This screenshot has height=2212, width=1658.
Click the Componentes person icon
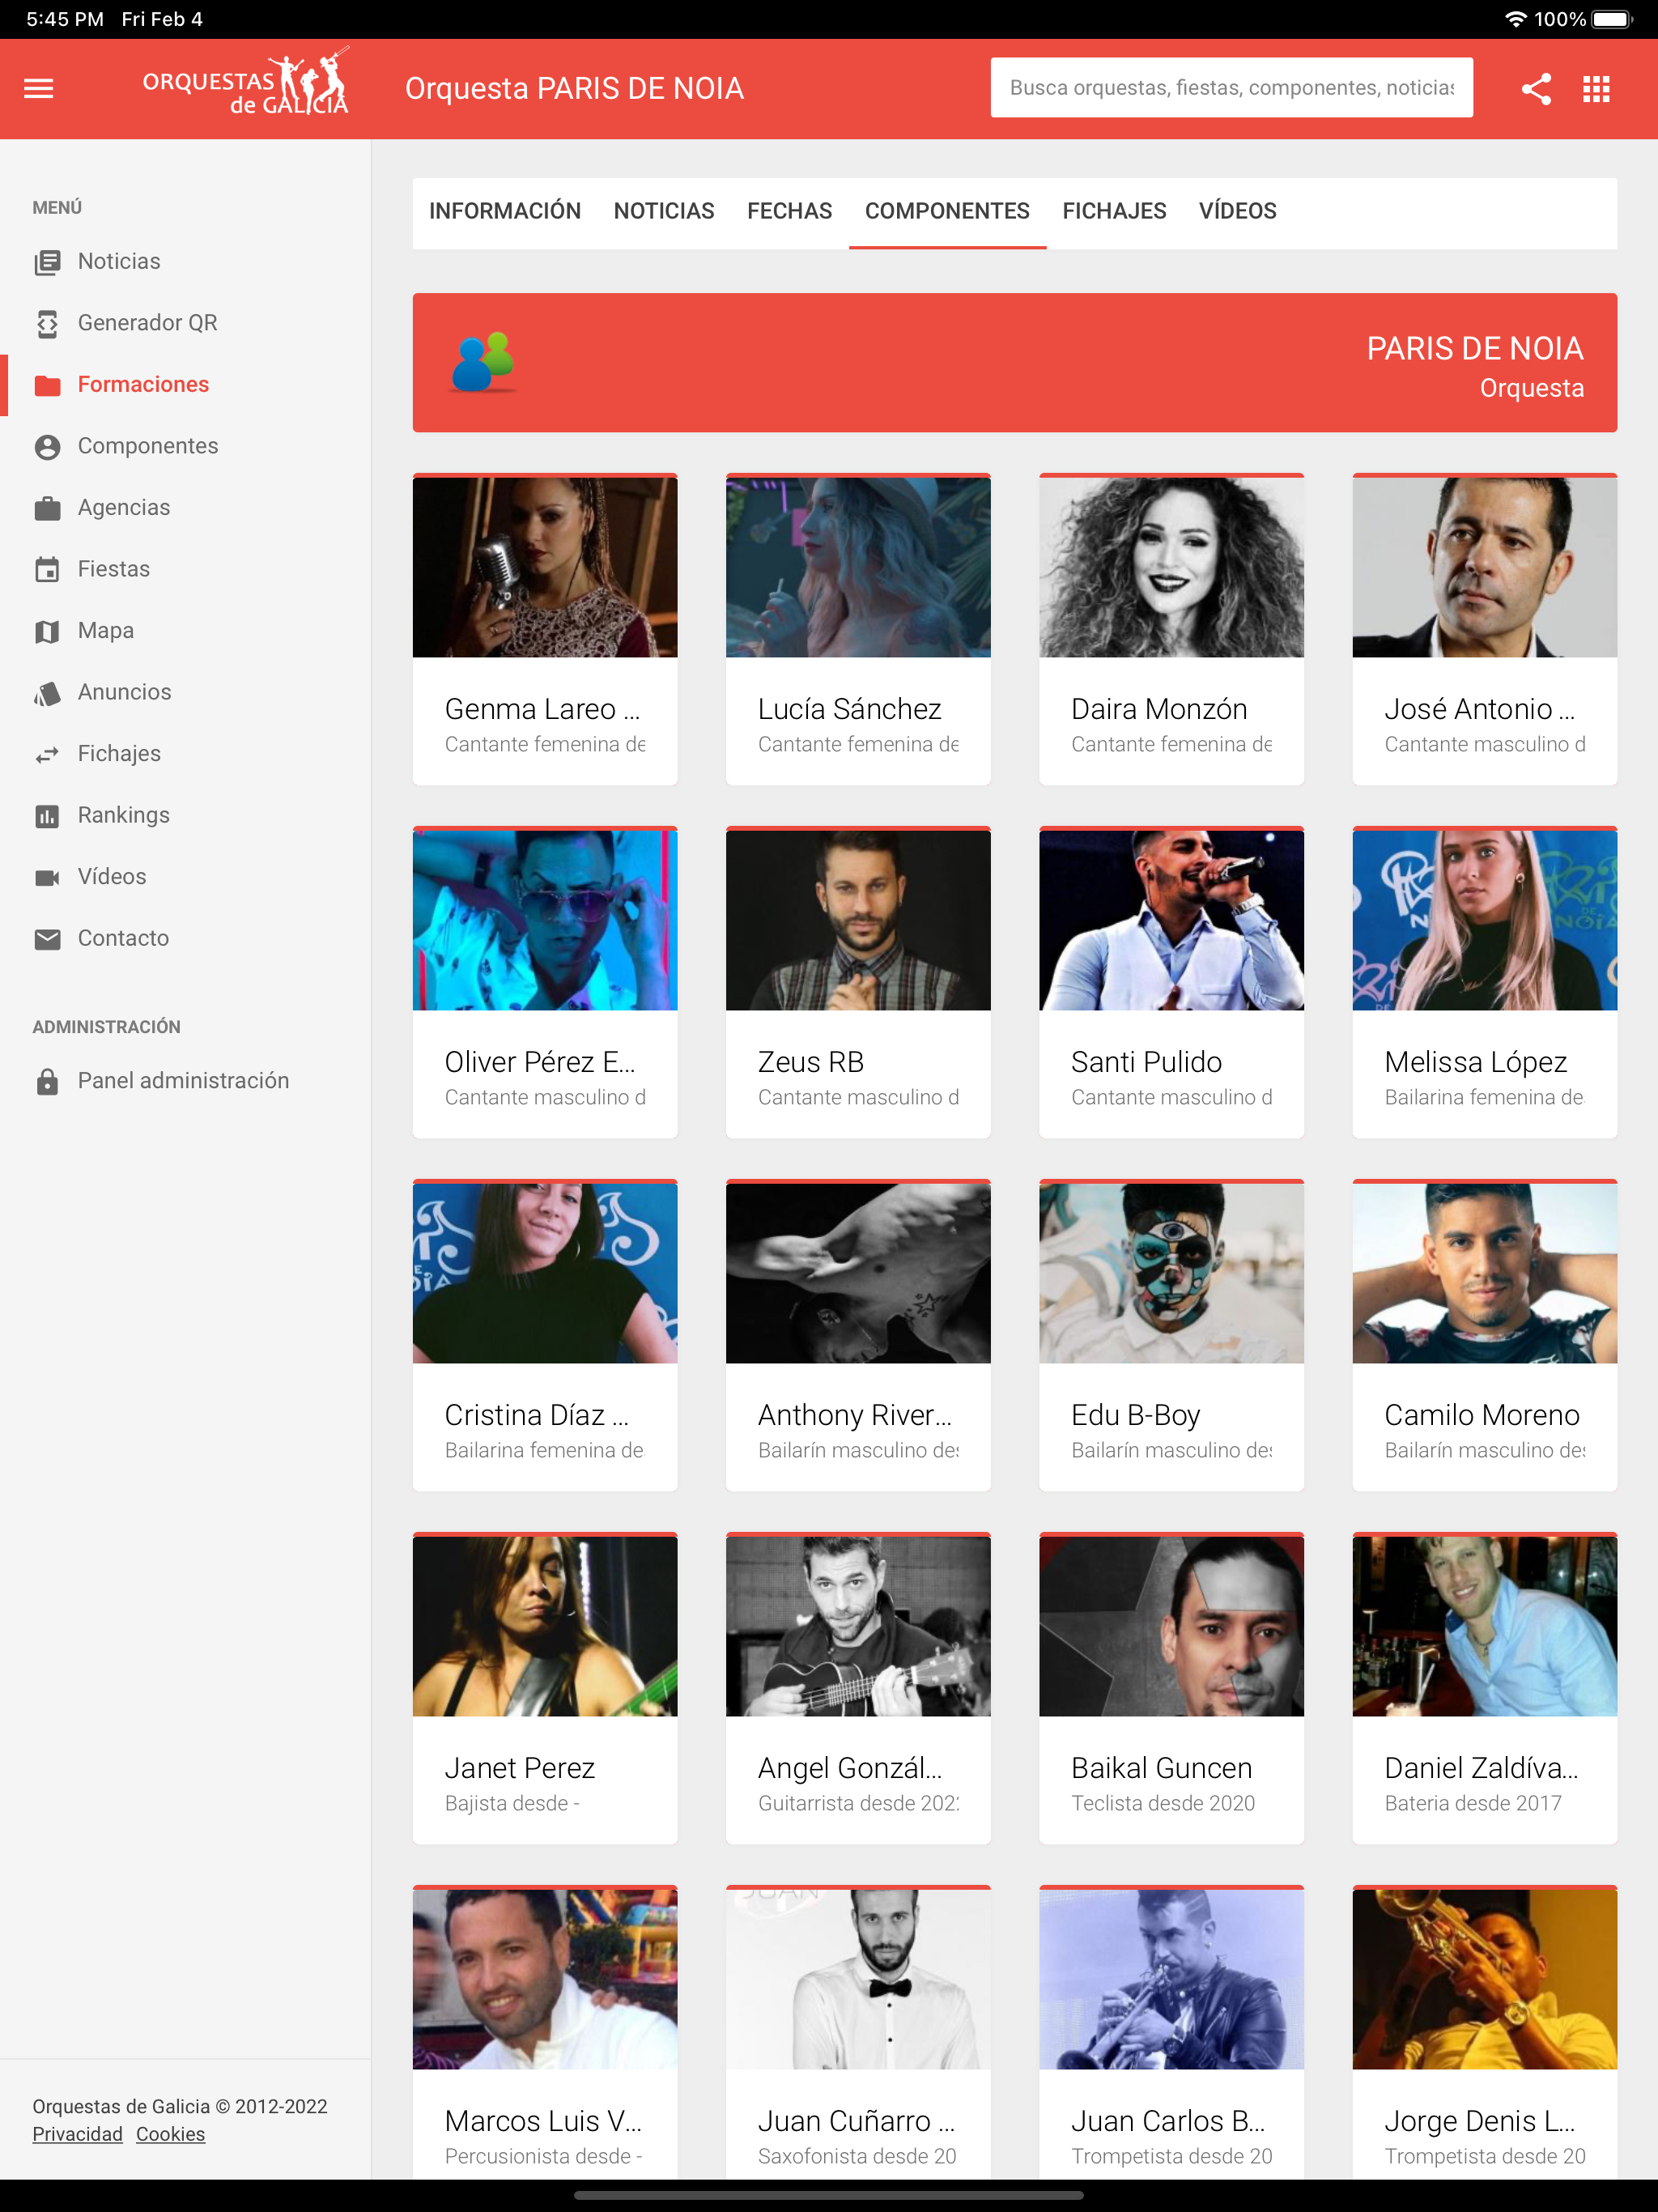(x=47, y=446)
